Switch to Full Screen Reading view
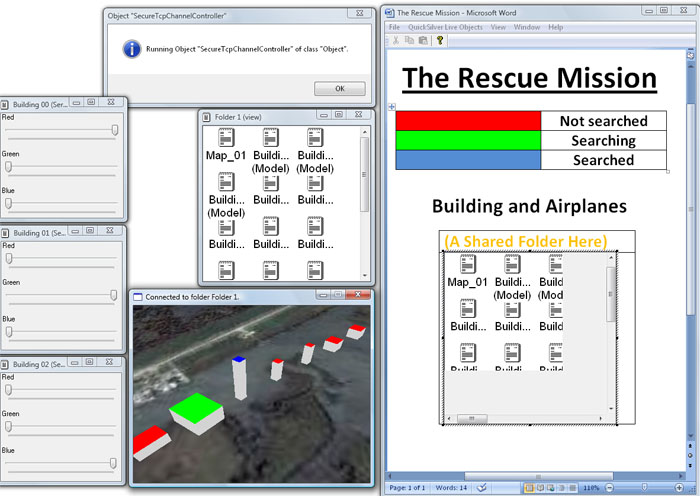The image size is (700, 496). (542, 487)
